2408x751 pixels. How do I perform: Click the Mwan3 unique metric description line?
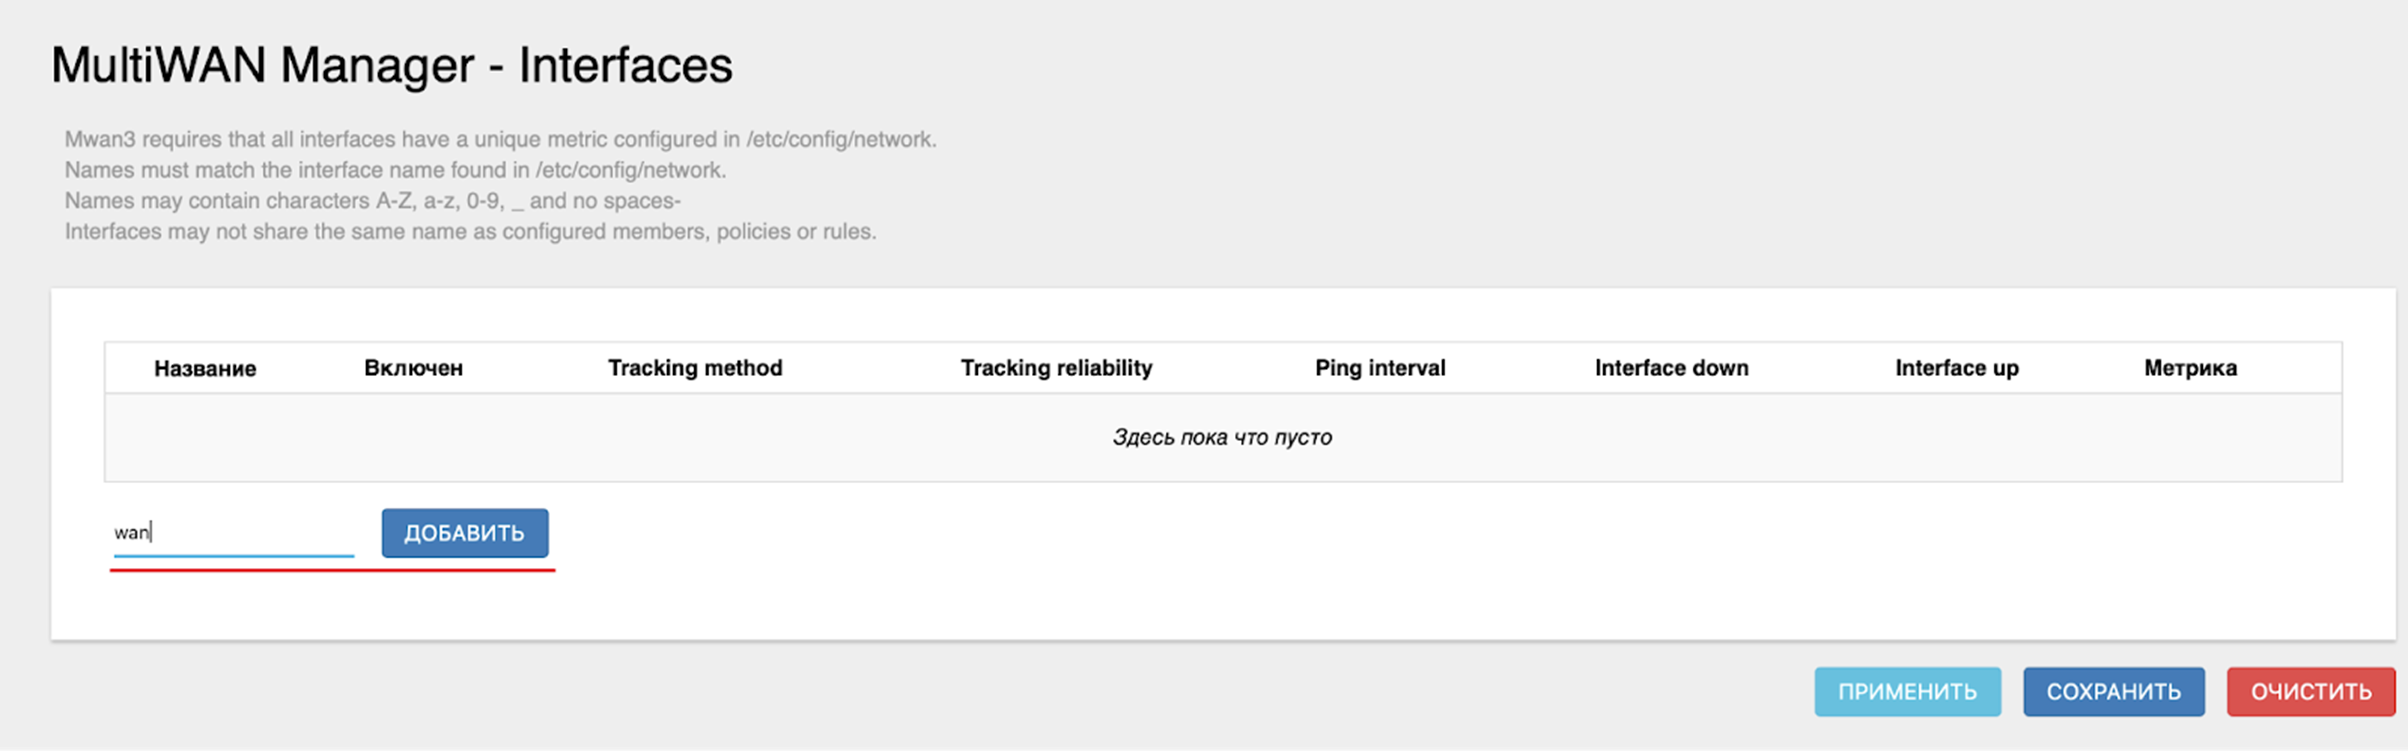500,140
